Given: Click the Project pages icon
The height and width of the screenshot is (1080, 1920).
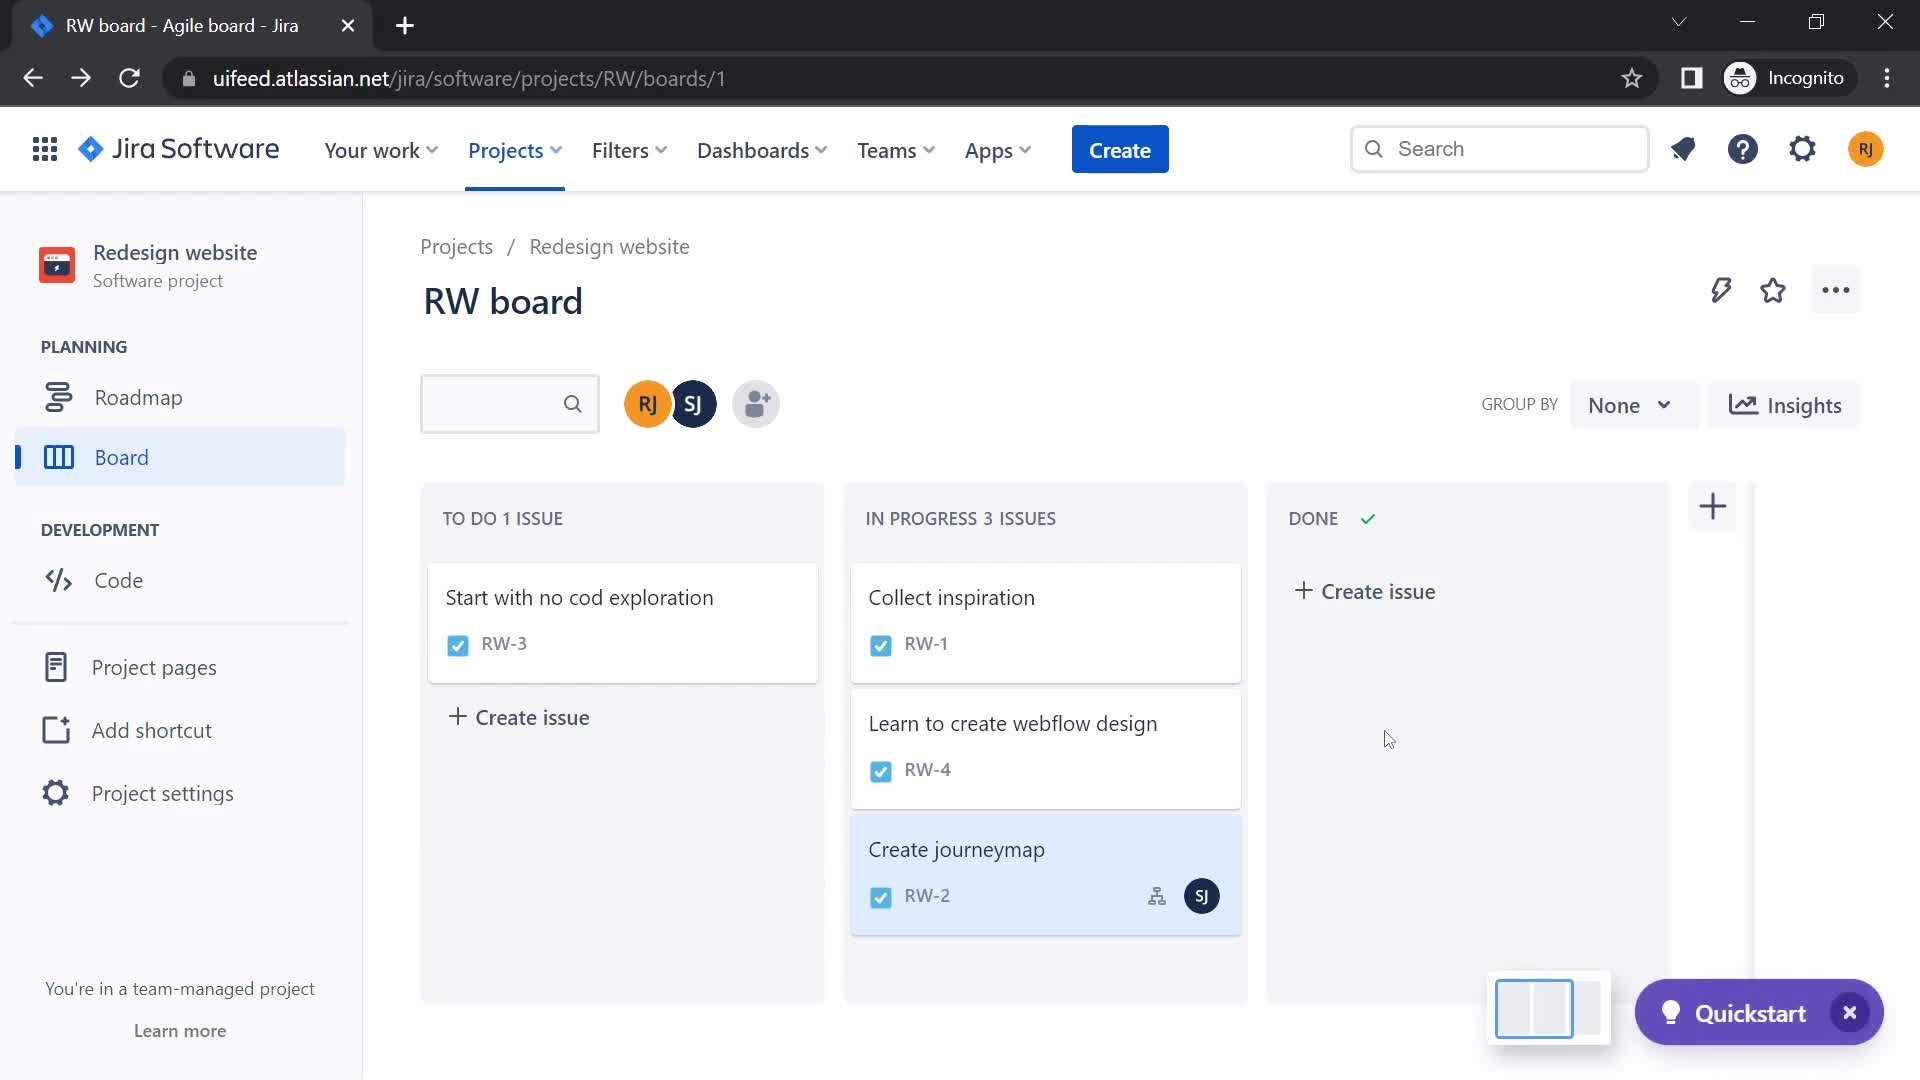Looking at the screenshot, I should click(55, 666).
